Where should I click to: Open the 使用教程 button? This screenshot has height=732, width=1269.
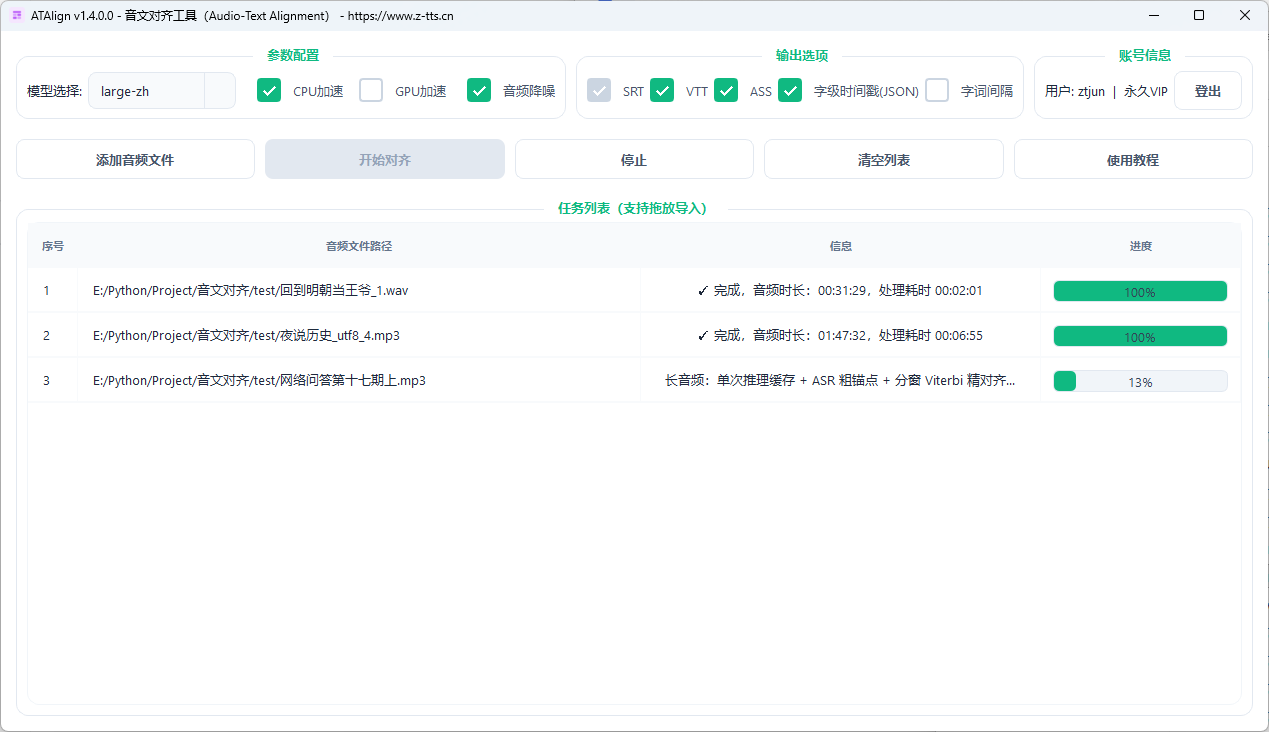pyautogui.click(x=1133, y=159)
